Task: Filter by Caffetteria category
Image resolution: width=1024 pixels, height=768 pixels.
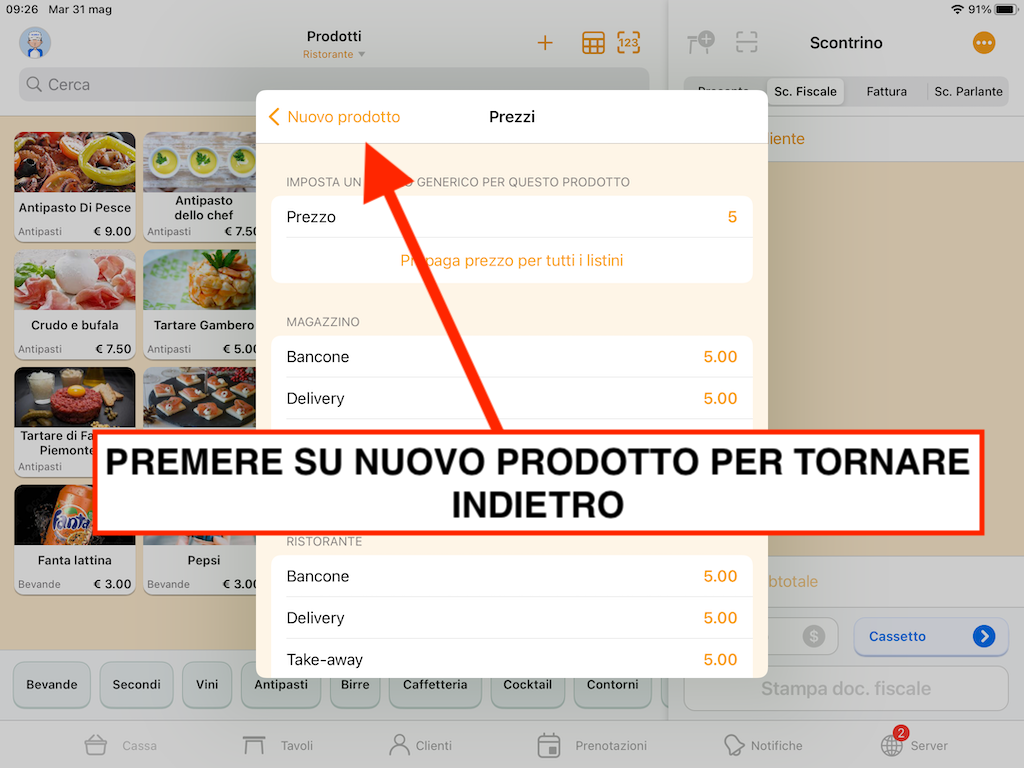Action: coord(435,686)
